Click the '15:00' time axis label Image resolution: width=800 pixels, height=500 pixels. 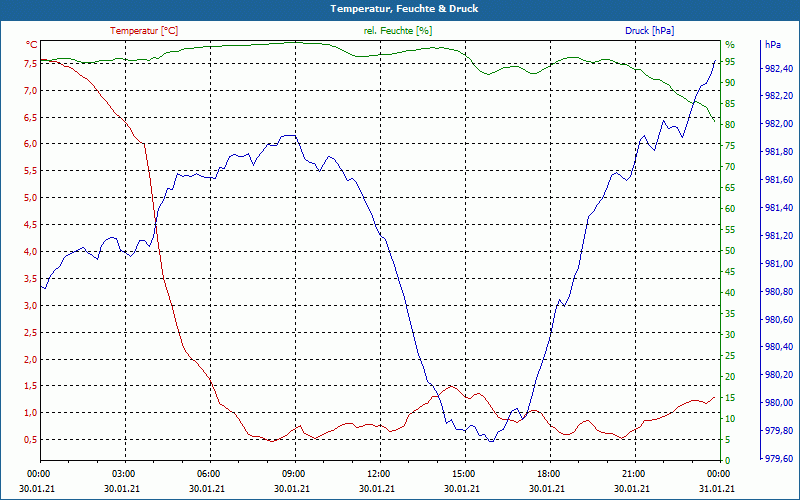463,474
